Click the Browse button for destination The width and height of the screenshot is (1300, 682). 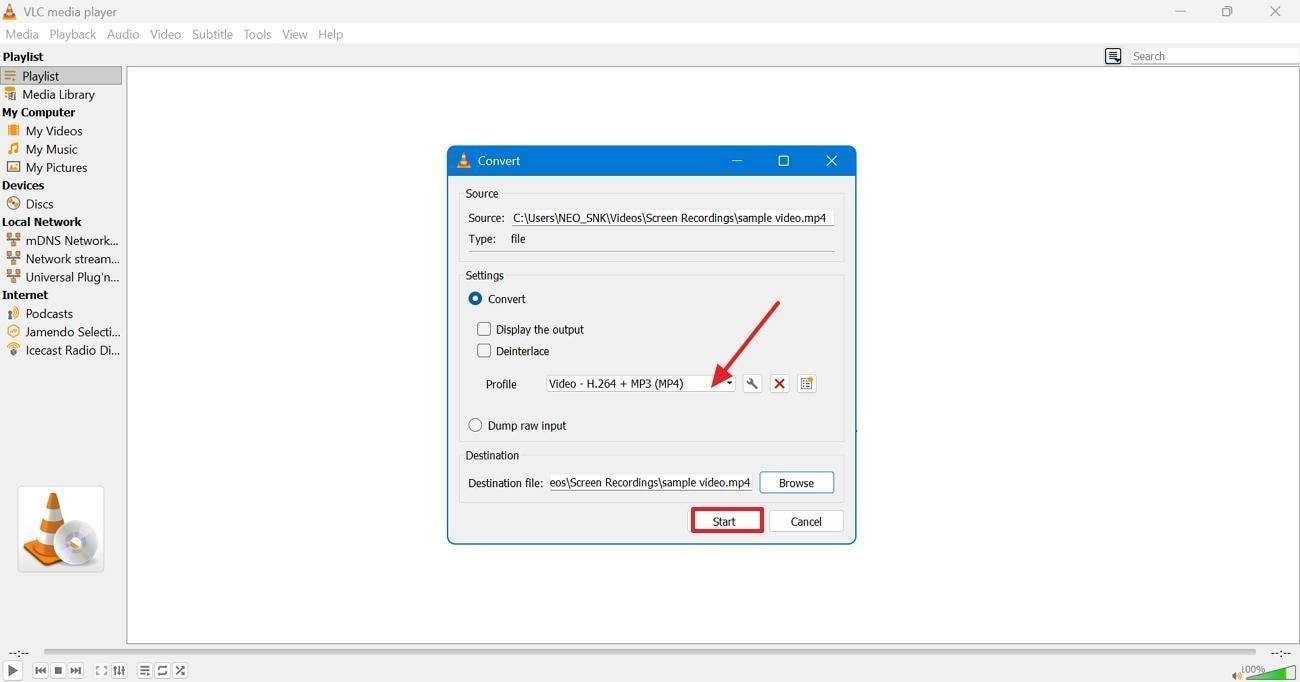point(795,482)
